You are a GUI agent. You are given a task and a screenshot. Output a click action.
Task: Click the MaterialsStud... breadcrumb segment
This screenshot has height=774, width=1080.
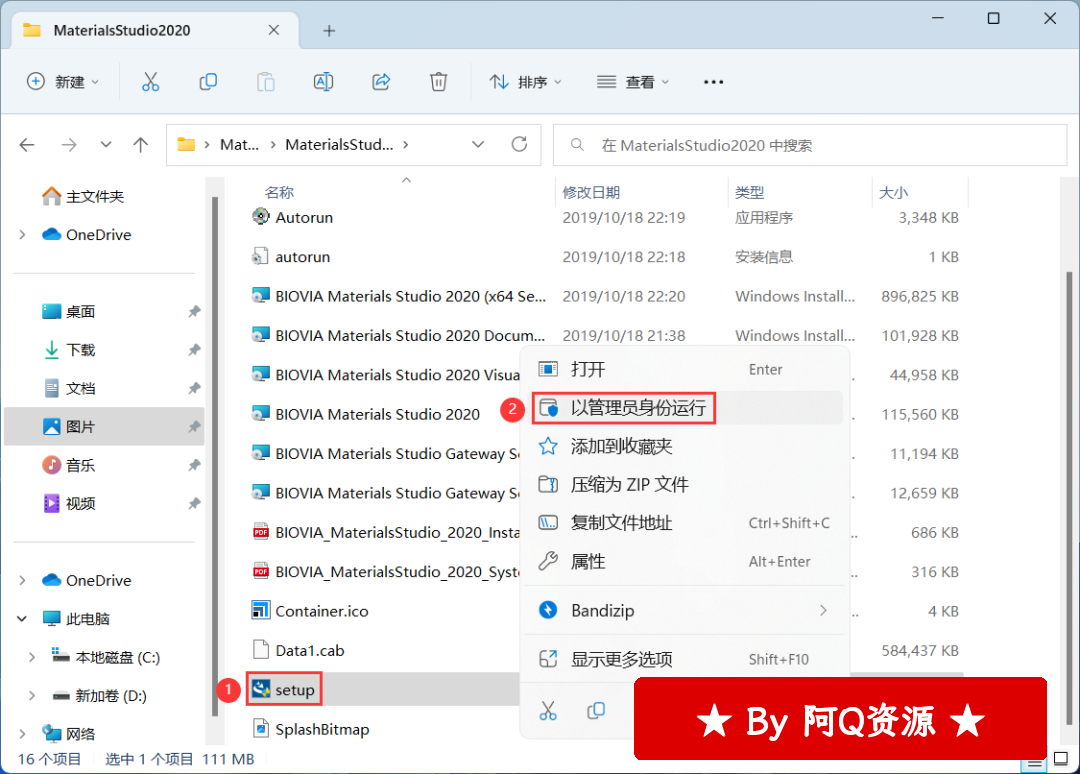(x=340, y=145)
